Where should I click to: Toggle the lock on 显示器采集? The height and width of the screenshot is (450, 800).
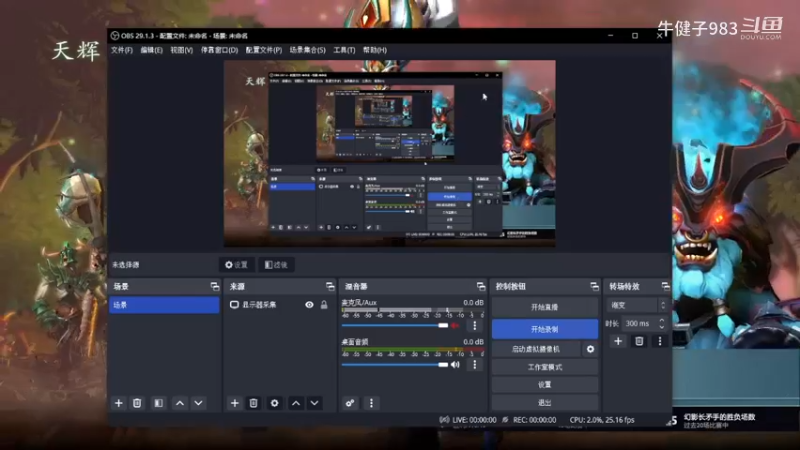pyautogui.click(x=324, y=305)
